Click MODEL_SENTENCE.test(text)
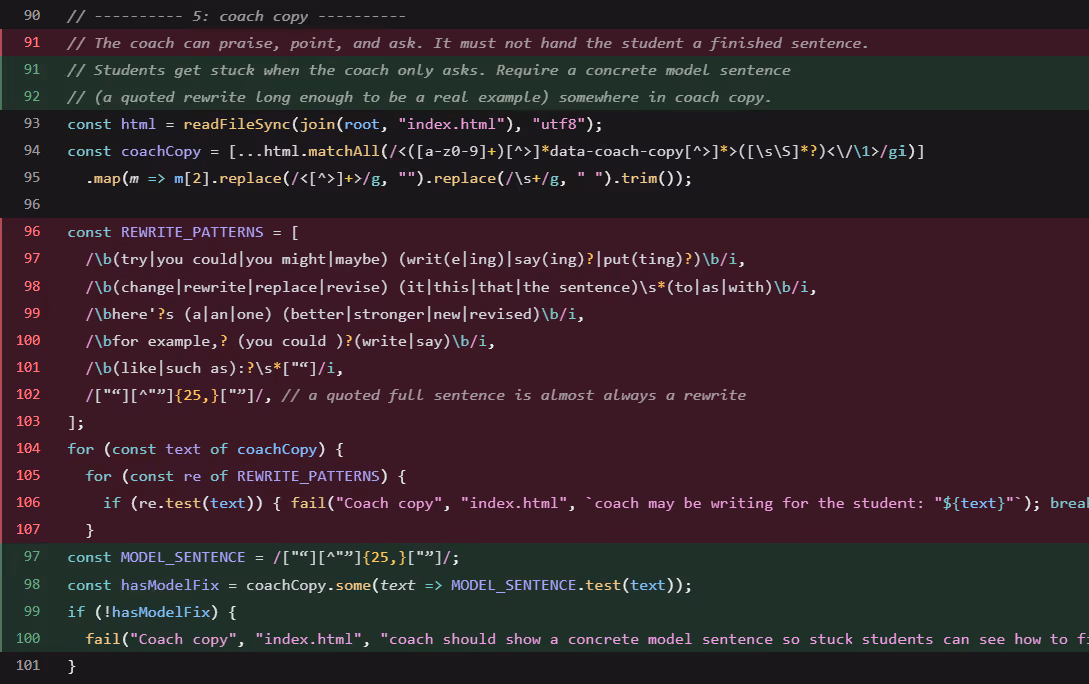 (x=563, y=585)
